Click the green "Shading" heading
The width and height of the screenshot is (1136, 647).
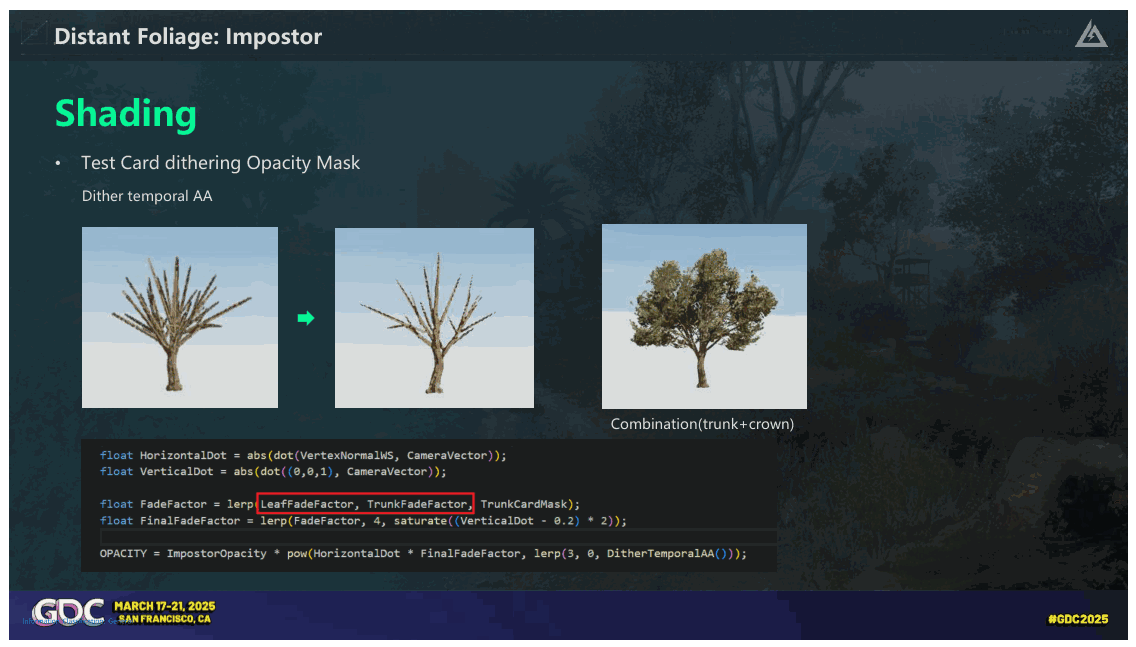pos(126,114)
